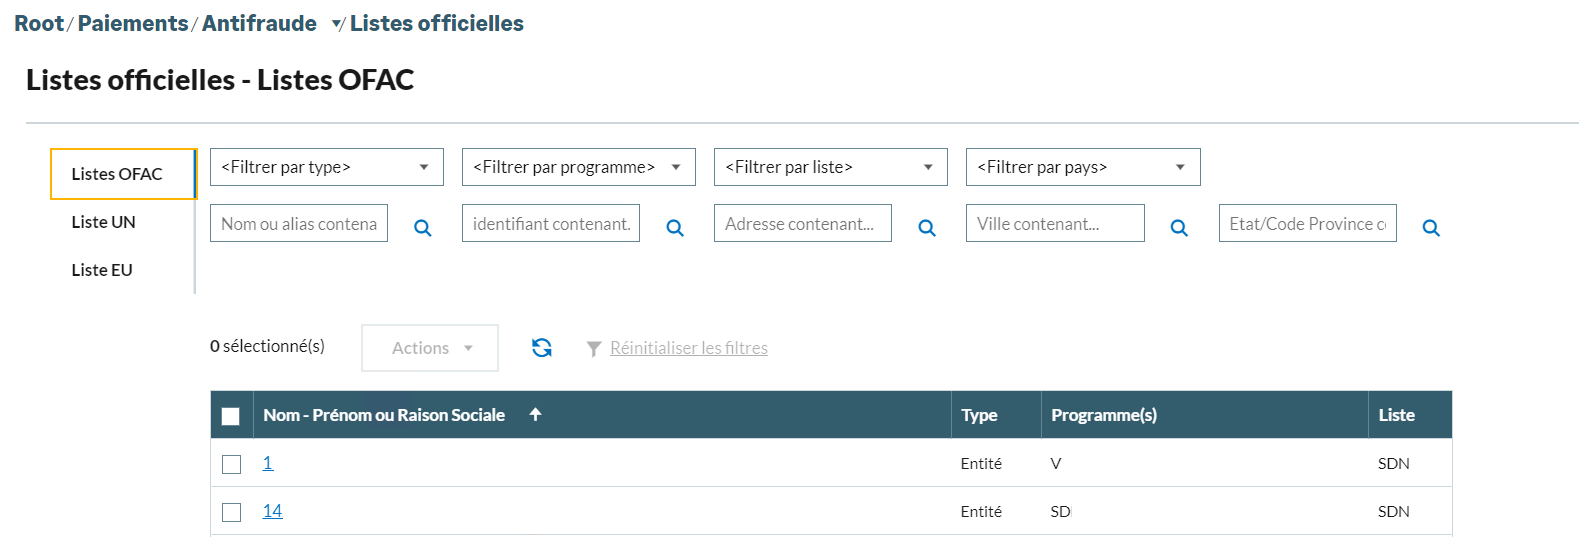Open the Filtrer par pays dropdown
The height and width of the screenshot is (537, 1593).
coord(1083,167)
